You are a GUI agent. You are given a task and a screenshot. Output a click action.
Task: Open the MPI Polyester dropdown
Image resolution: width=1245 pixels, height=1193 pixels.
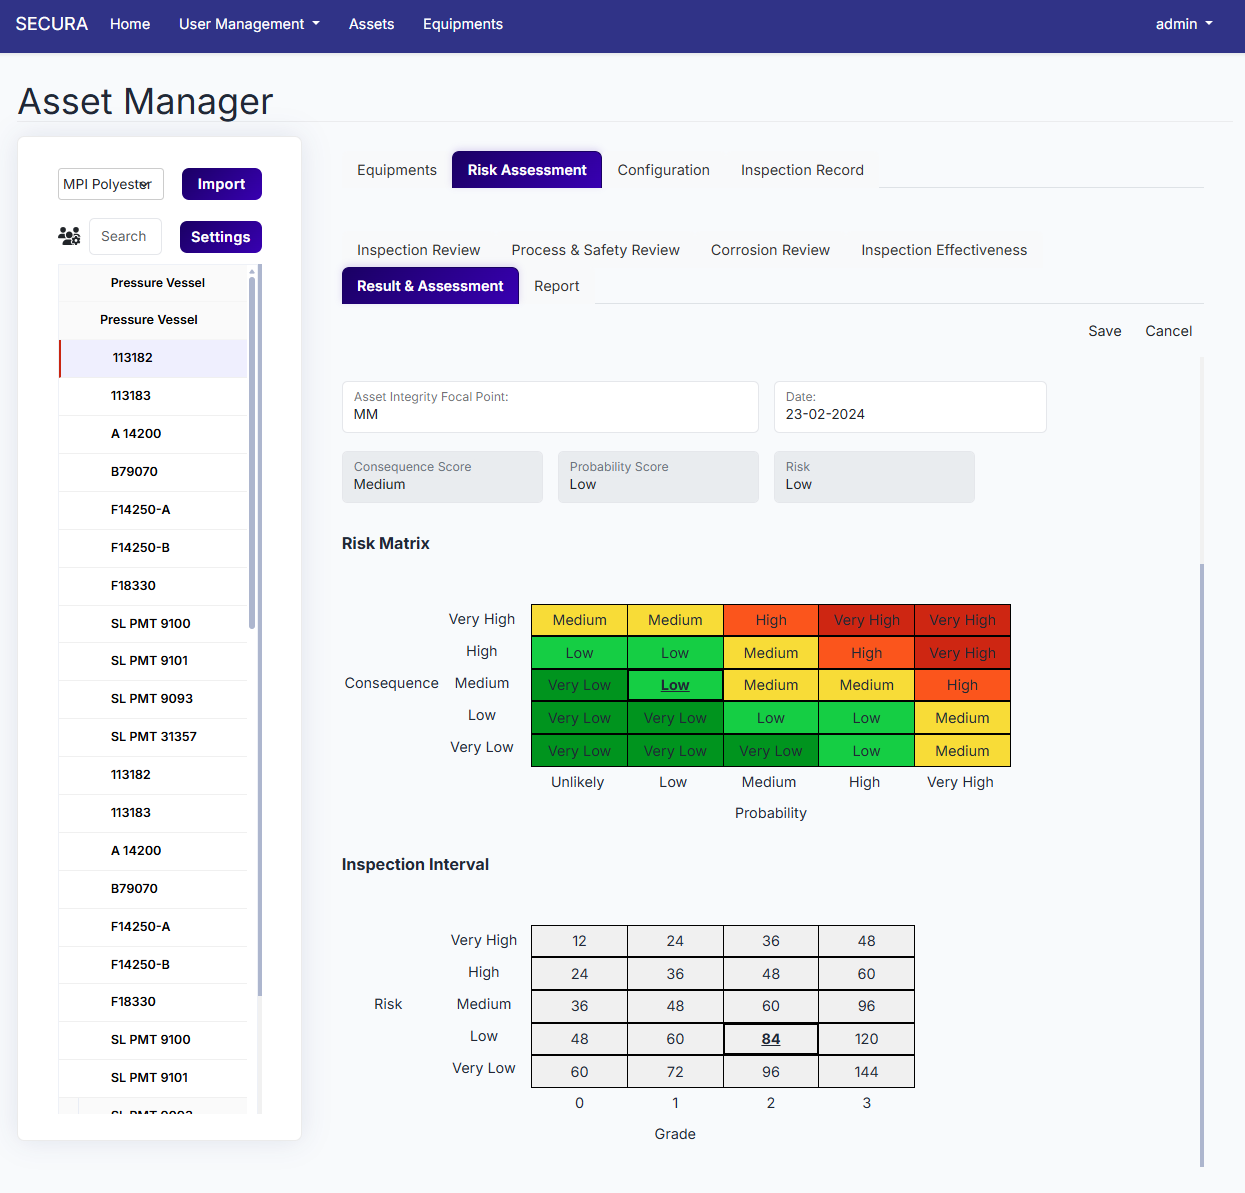pos(111,184)
